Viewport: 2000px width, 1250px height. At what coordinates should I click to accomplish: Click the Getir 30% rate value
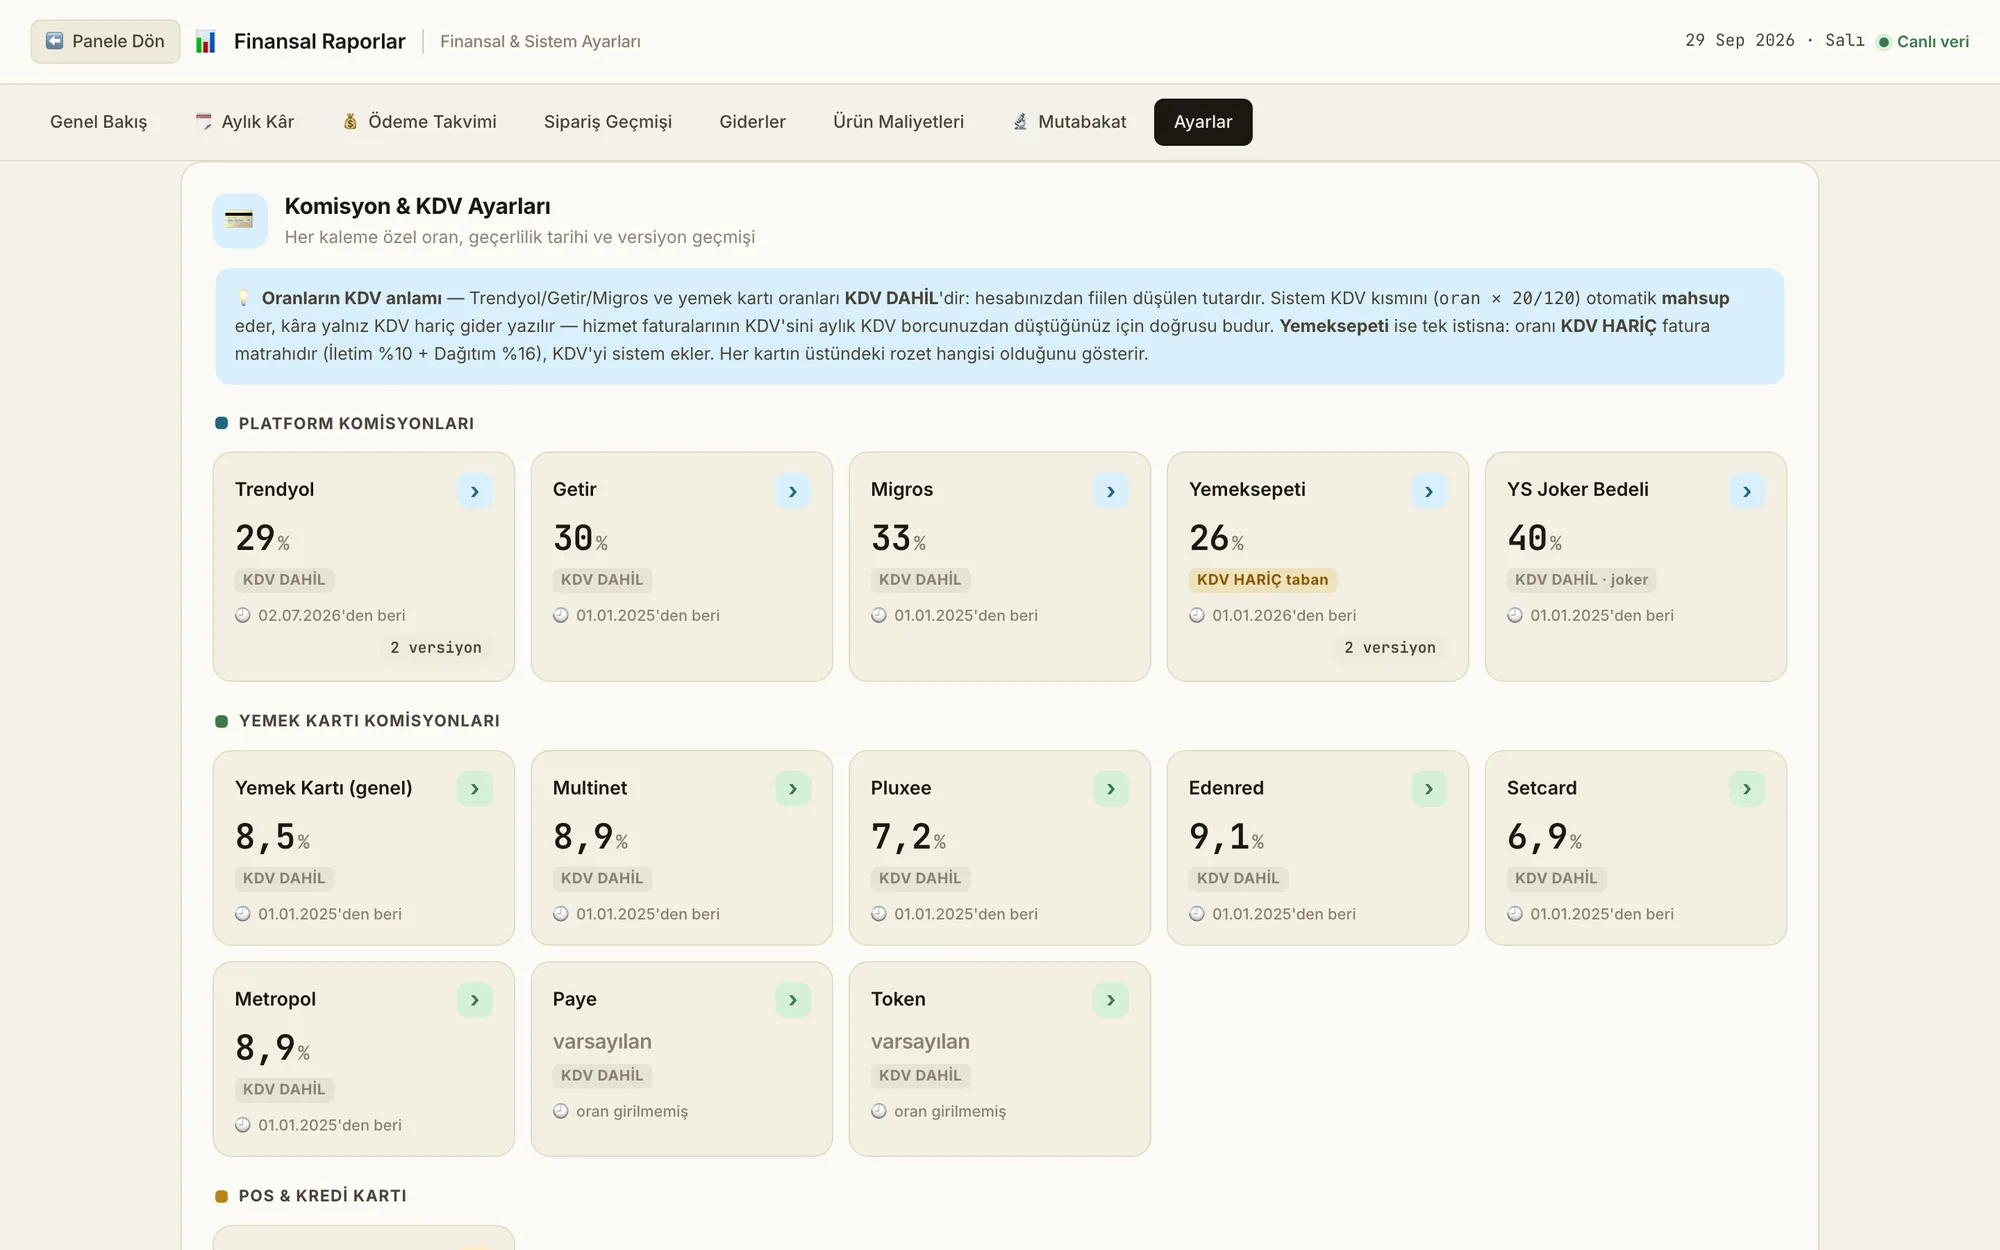tap(581, 539)
